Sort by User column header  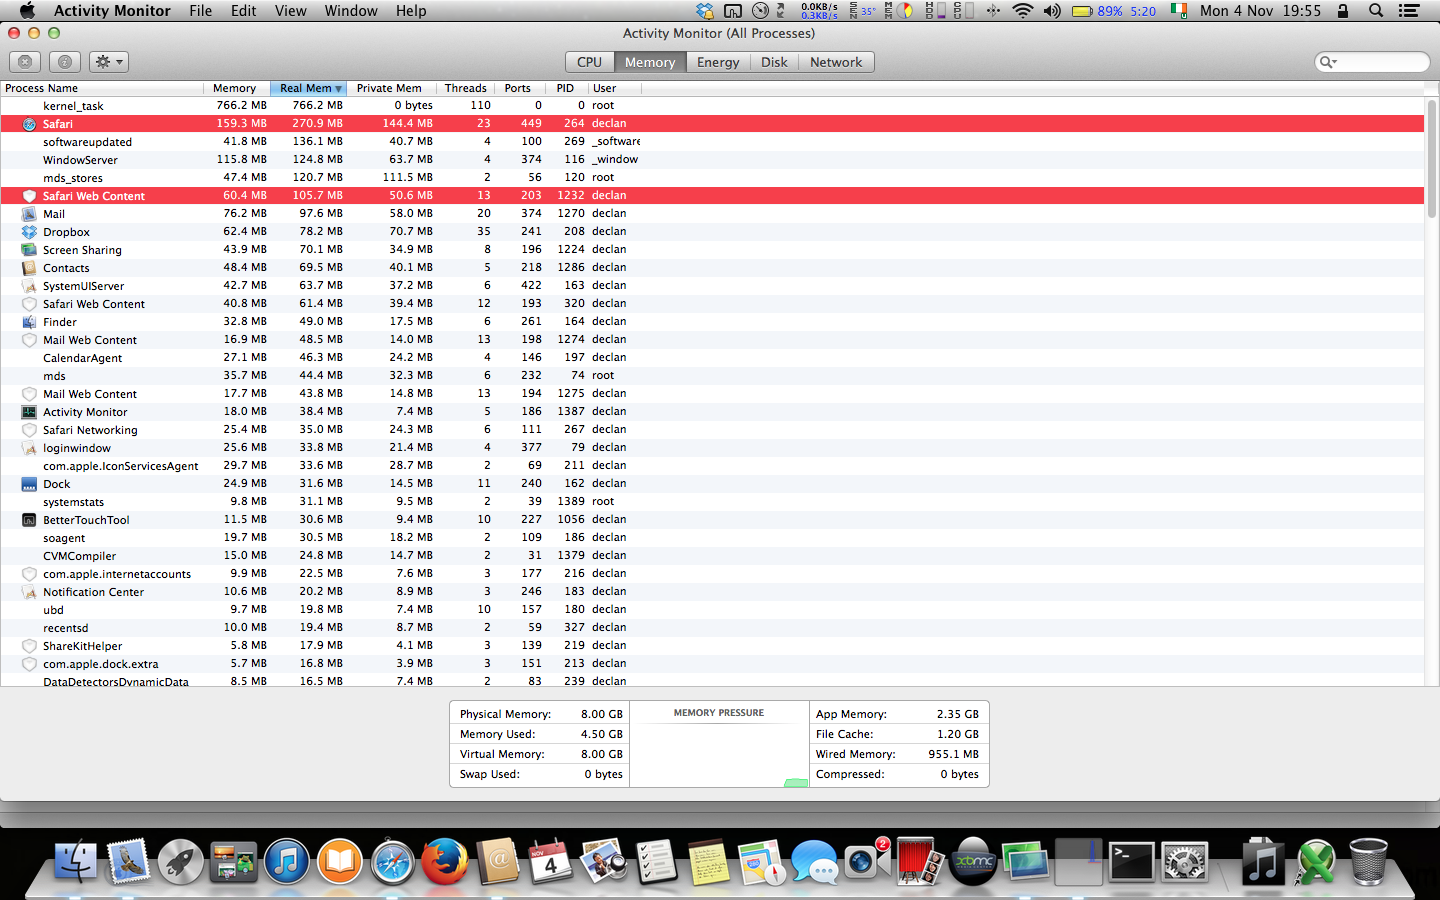[614, 88]
